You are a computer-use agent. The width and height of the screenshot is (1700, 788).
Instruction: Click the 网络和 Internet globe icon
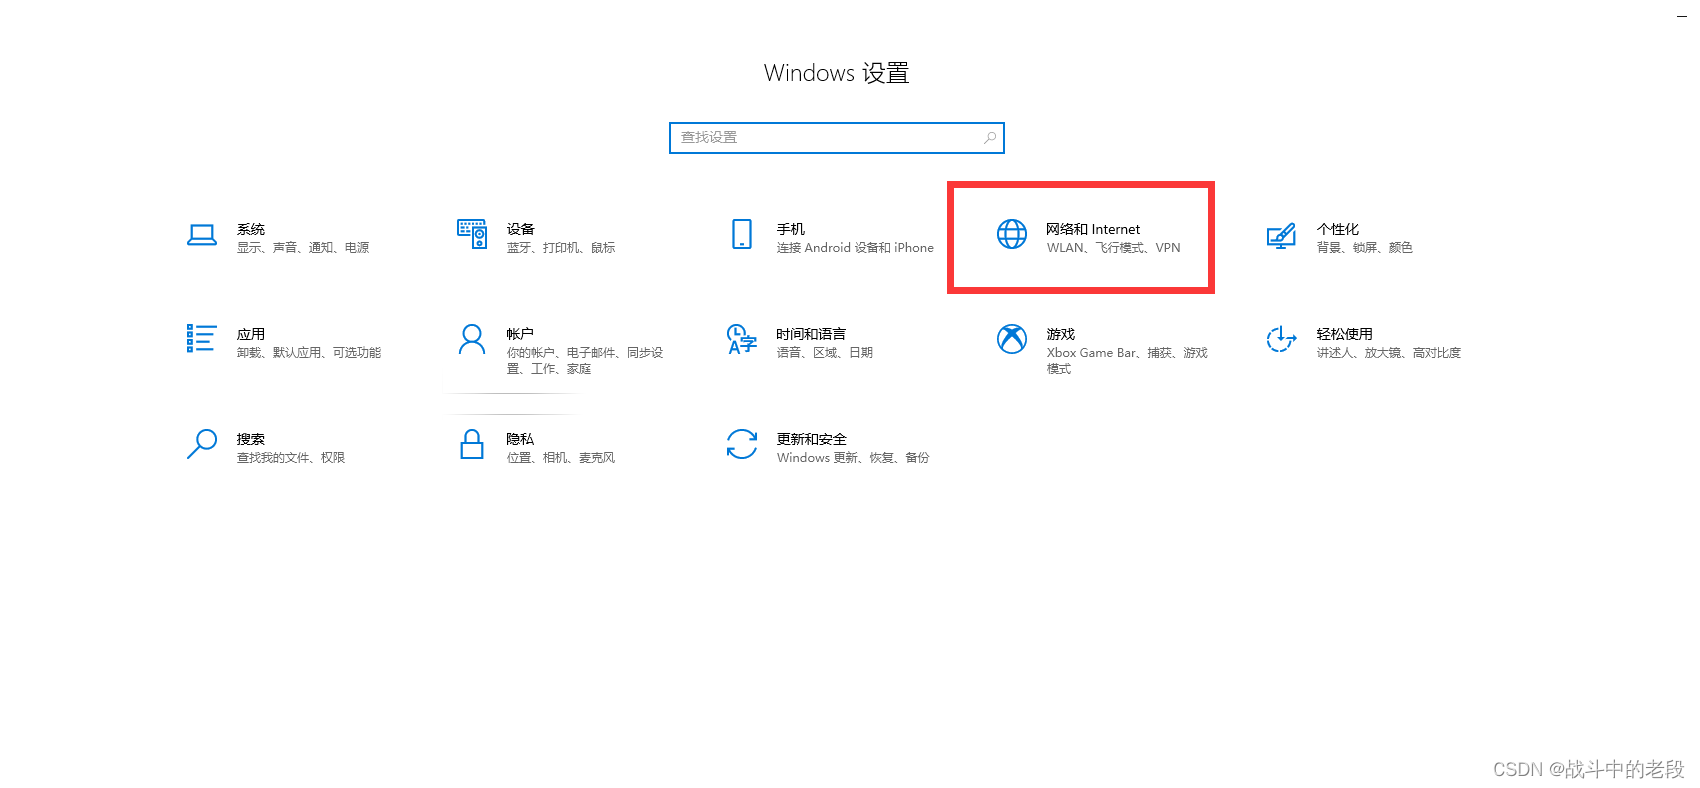[1012, 234]
